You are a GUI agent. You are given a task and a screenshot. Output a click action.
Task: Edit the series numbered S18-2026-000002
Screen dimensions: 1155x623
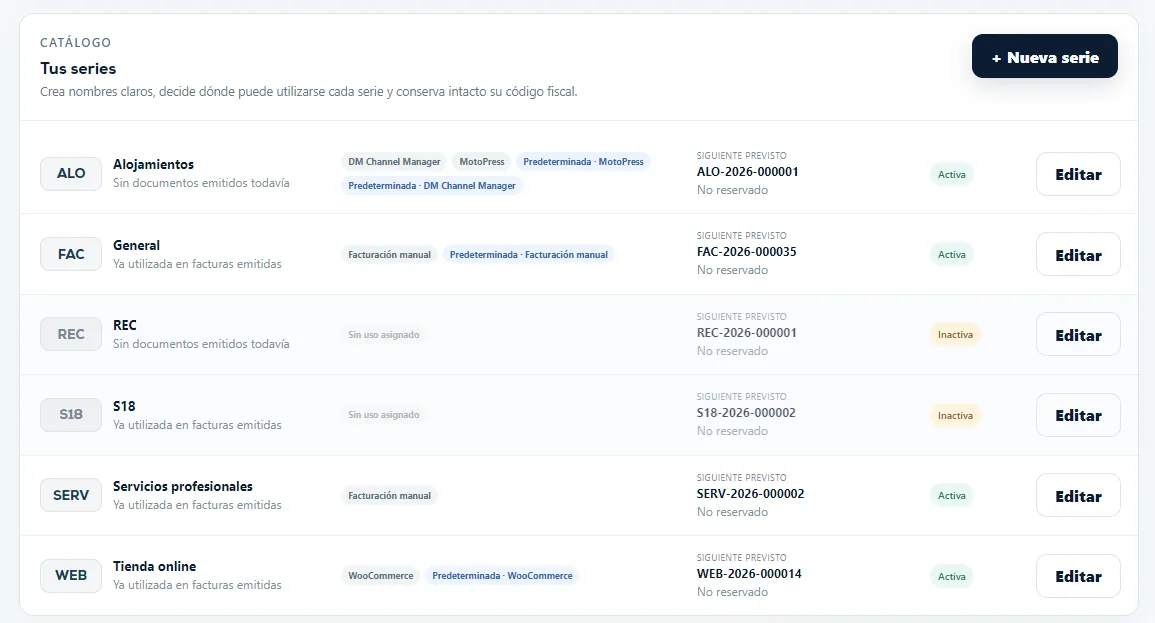coord(1078,415)
